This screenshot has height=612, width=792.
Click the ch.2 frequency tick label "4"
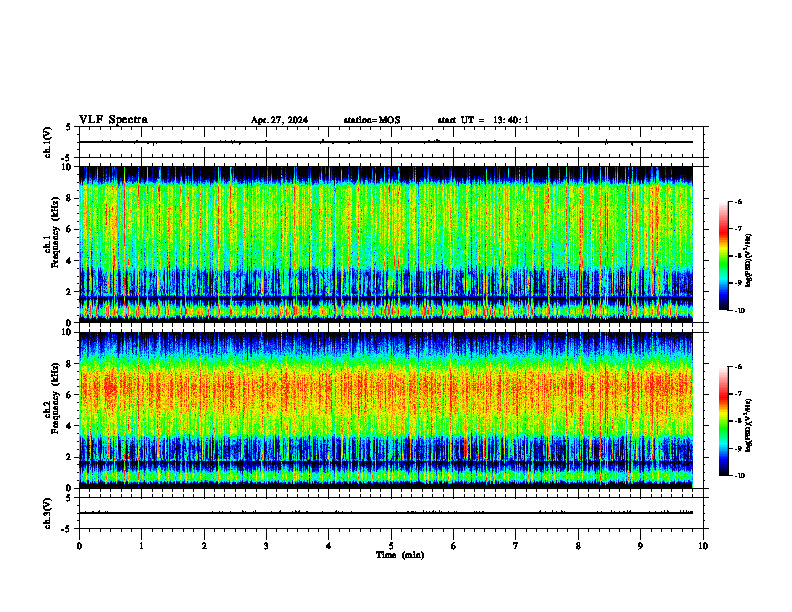(x=70, y=426)
